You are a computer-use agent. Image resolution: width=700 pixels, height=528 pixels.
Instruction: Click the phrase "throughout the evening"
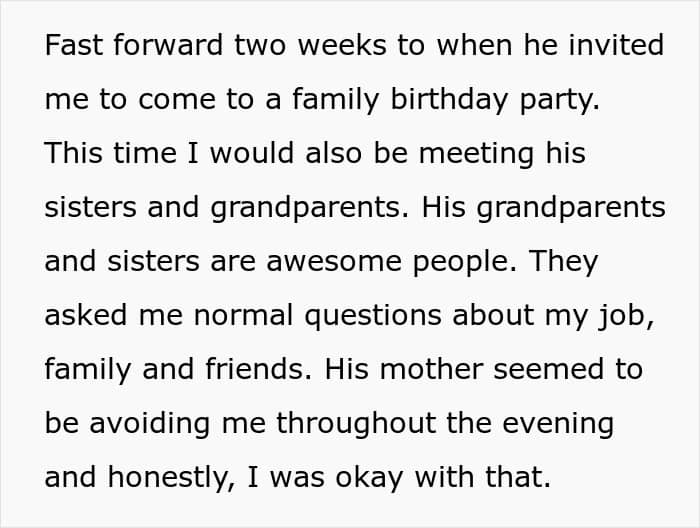[x=444, y=424]
